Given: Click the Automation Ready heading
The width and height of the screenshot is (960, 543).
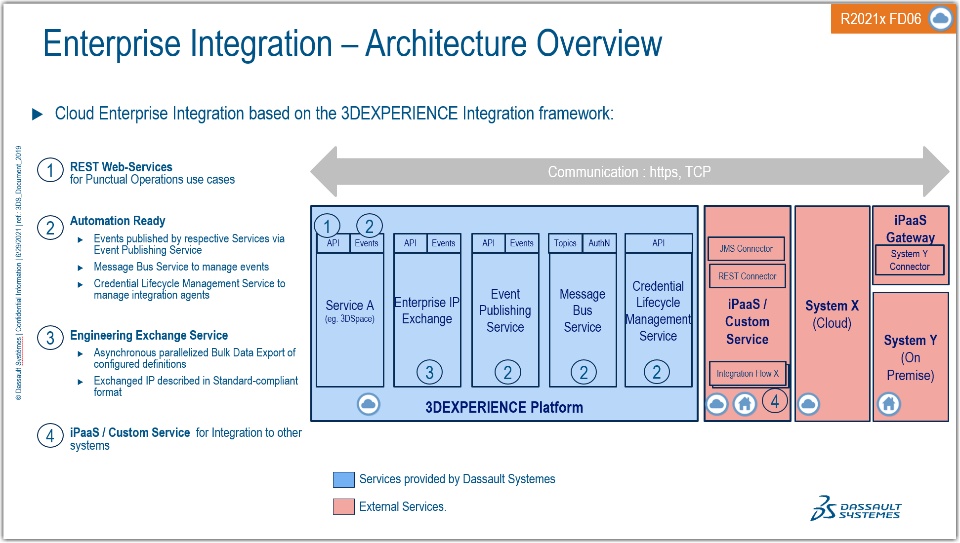Looking at the screenshot, I should pos(118,220).
